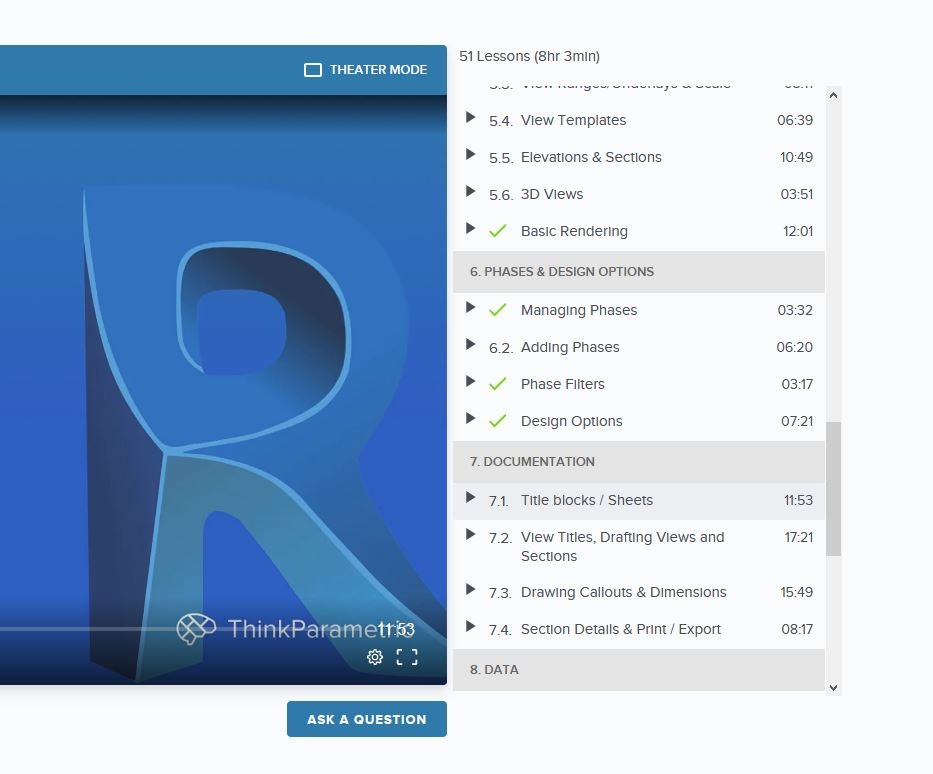The width and height of the screenshot is (933, 774).
Task: Open lesson Title blocks / Sheets
Action: tap(587, 500)
